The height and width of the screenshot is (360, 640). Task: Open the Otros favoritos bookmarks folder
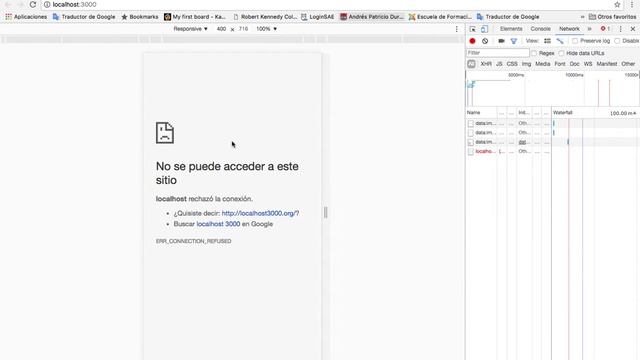tap(612, 17)
